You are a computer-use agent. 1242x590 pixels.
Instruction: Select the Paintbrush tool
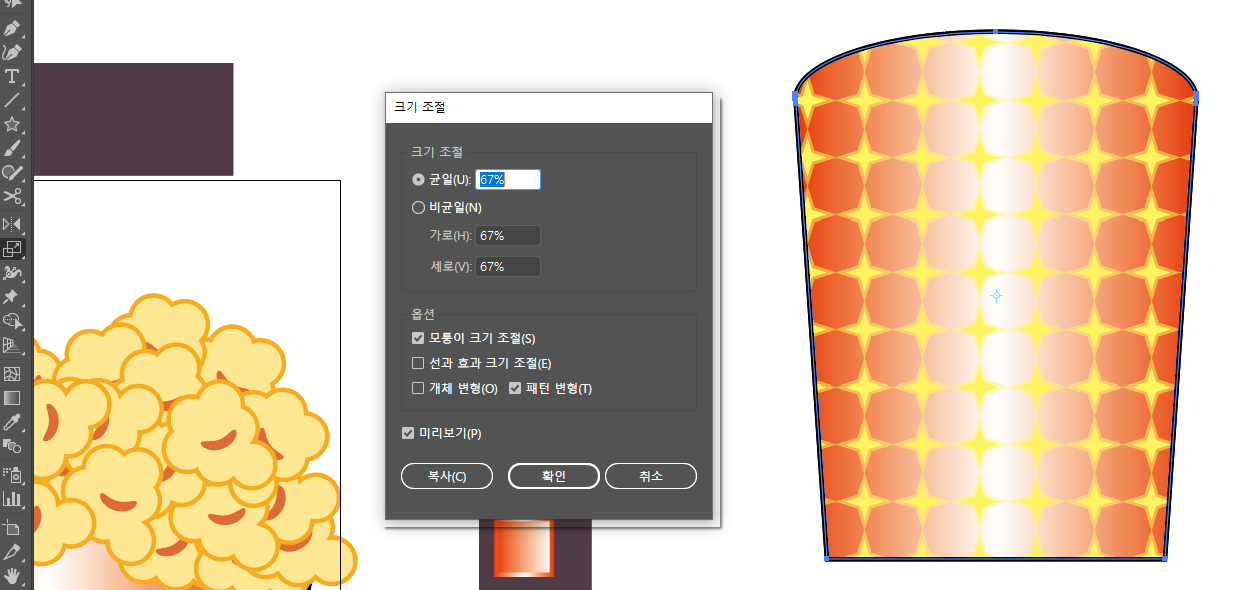coord(12,148)
